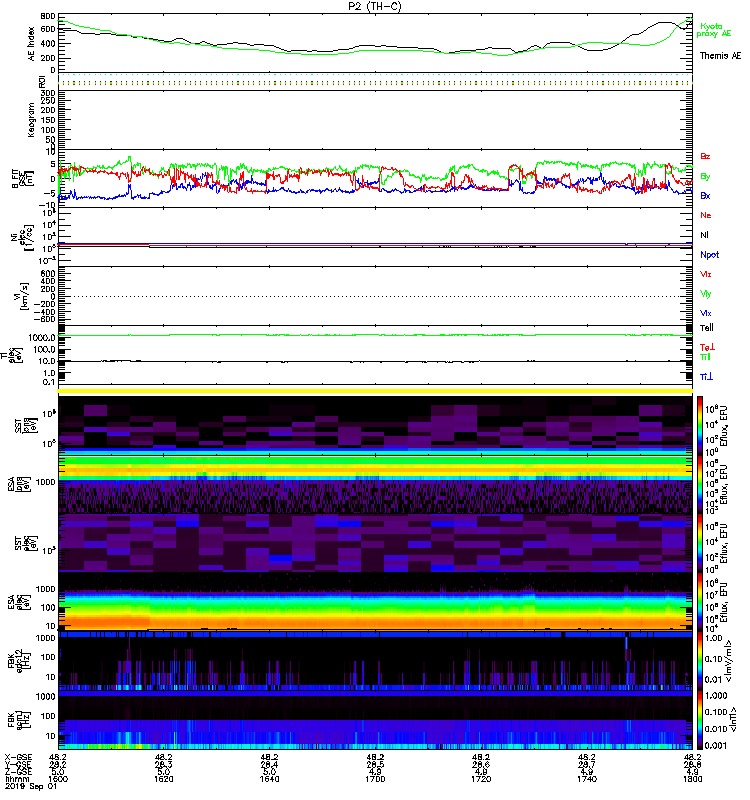The image size is (750, 800).
Task: Click the <|mV/m|> color bar unit label
Action: [730, 661]
